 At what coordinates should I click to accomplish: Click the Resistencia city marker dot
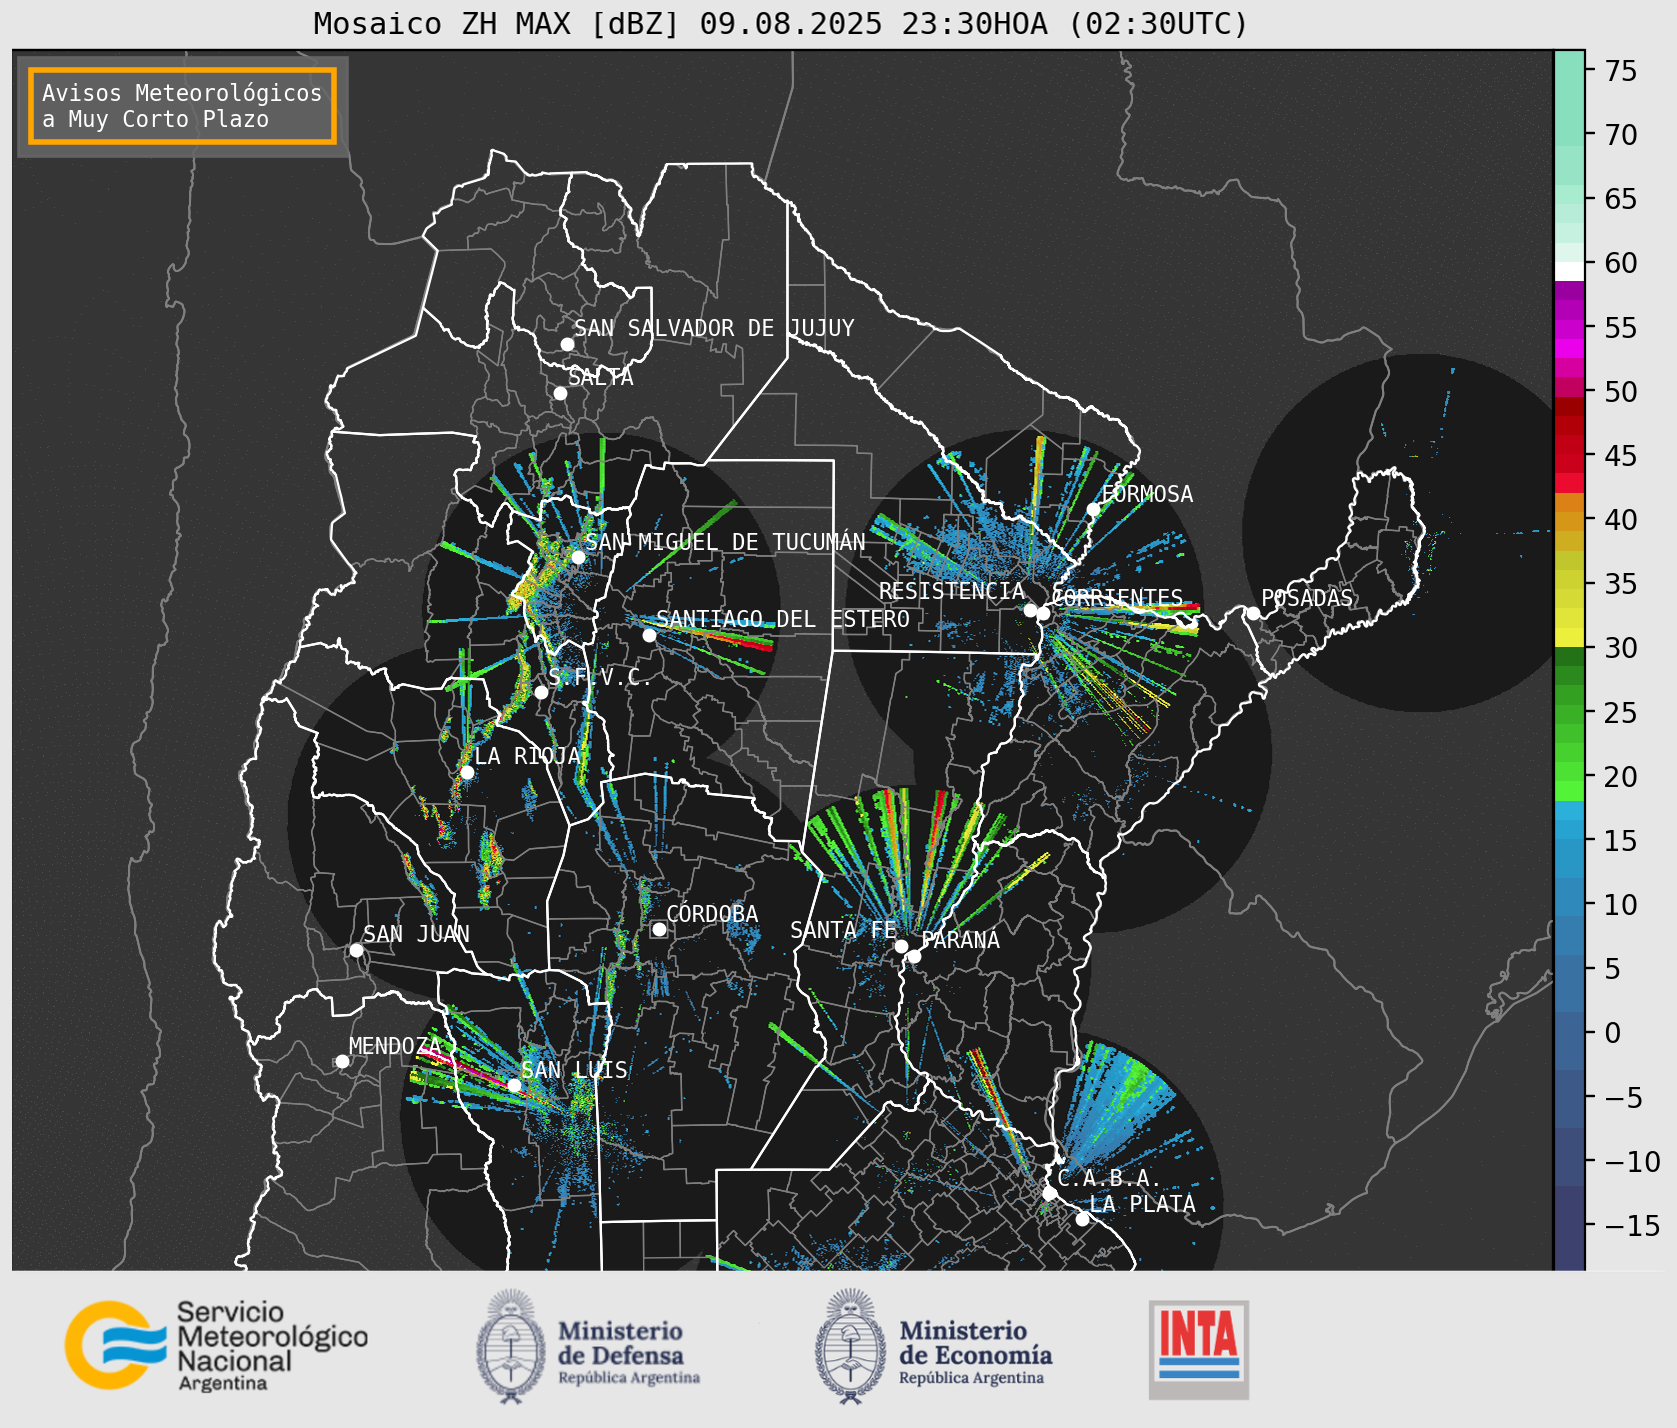[x=1030, y=610]
